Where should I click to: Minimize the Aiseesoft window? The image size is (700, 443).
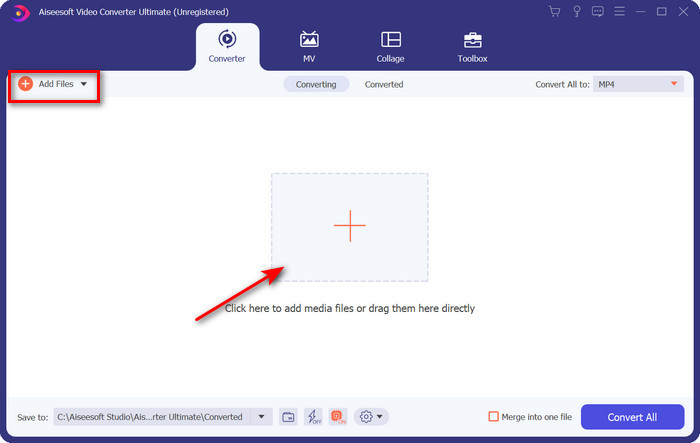pos(641,12)
